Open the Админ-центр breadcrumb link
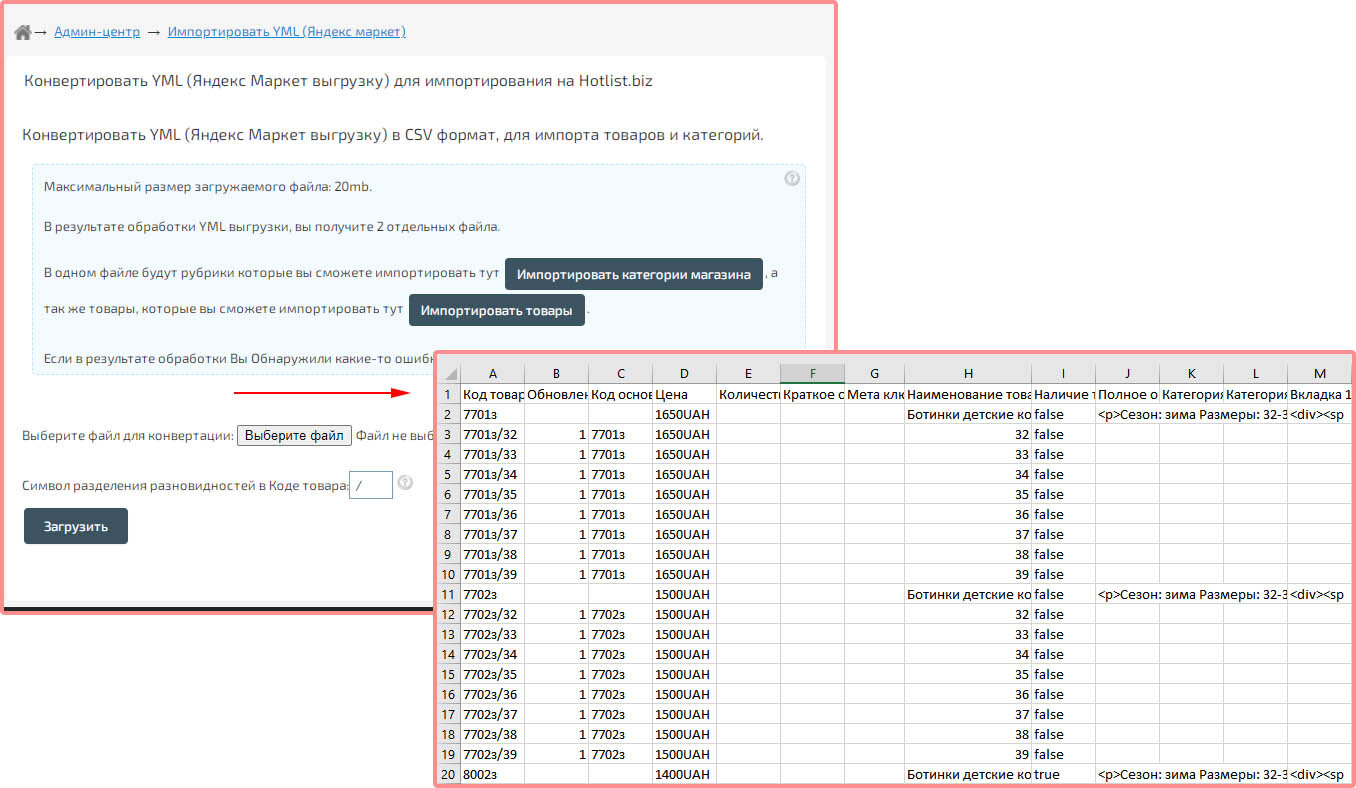 click(x=97, y=32)
